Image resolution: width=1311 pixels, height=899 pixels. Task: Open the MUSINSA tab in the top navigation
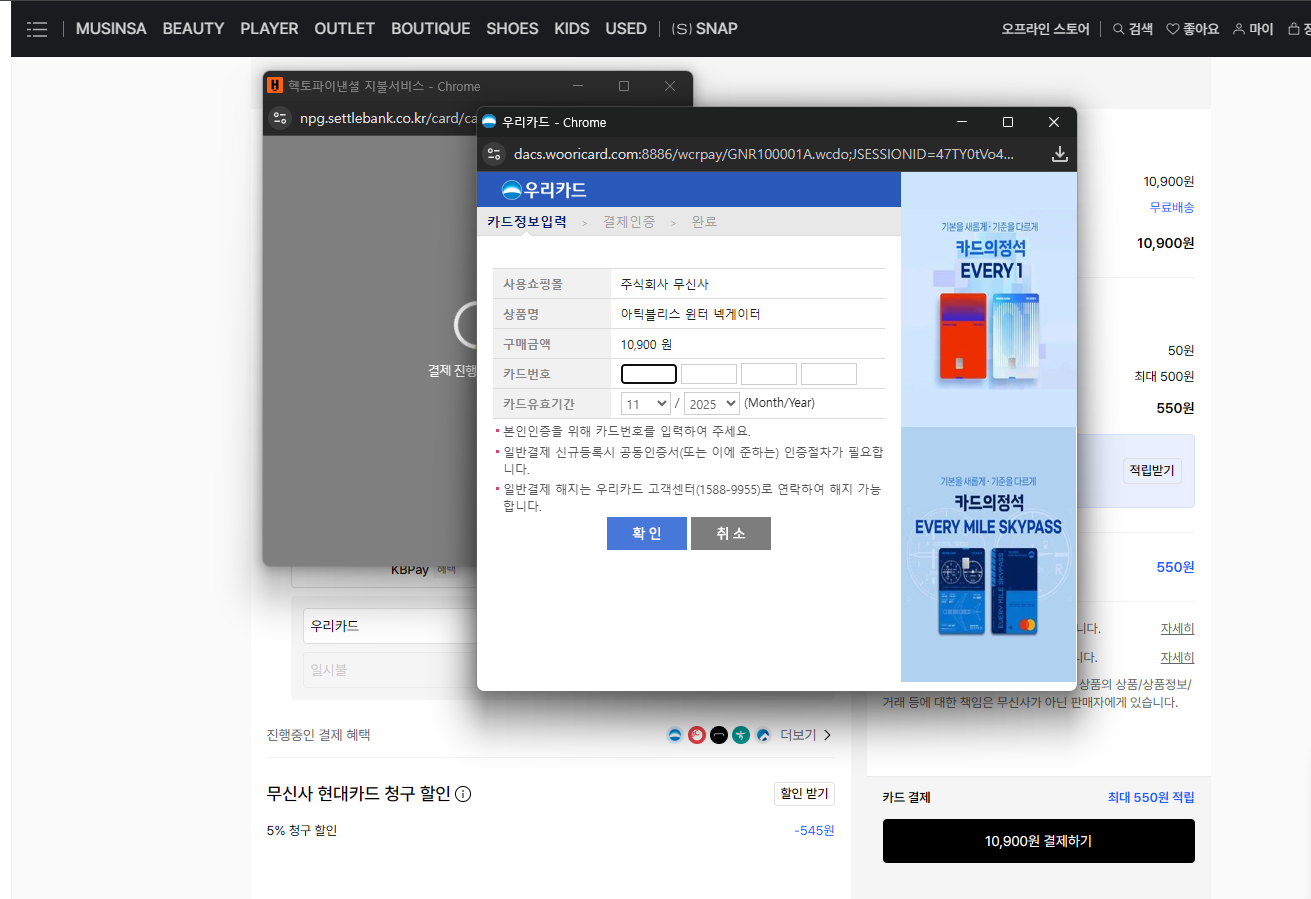(111, 29)
